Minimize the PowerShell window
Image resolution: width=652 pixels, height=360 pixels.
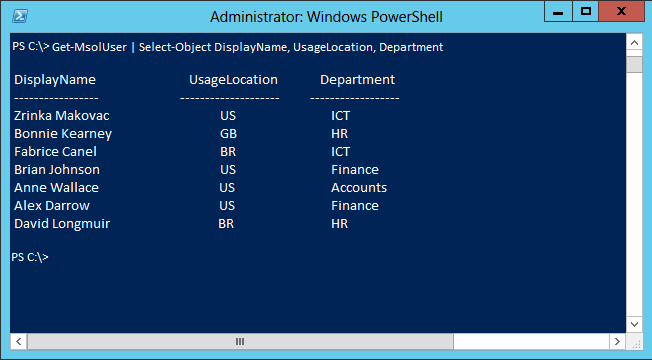coord(558,11)
